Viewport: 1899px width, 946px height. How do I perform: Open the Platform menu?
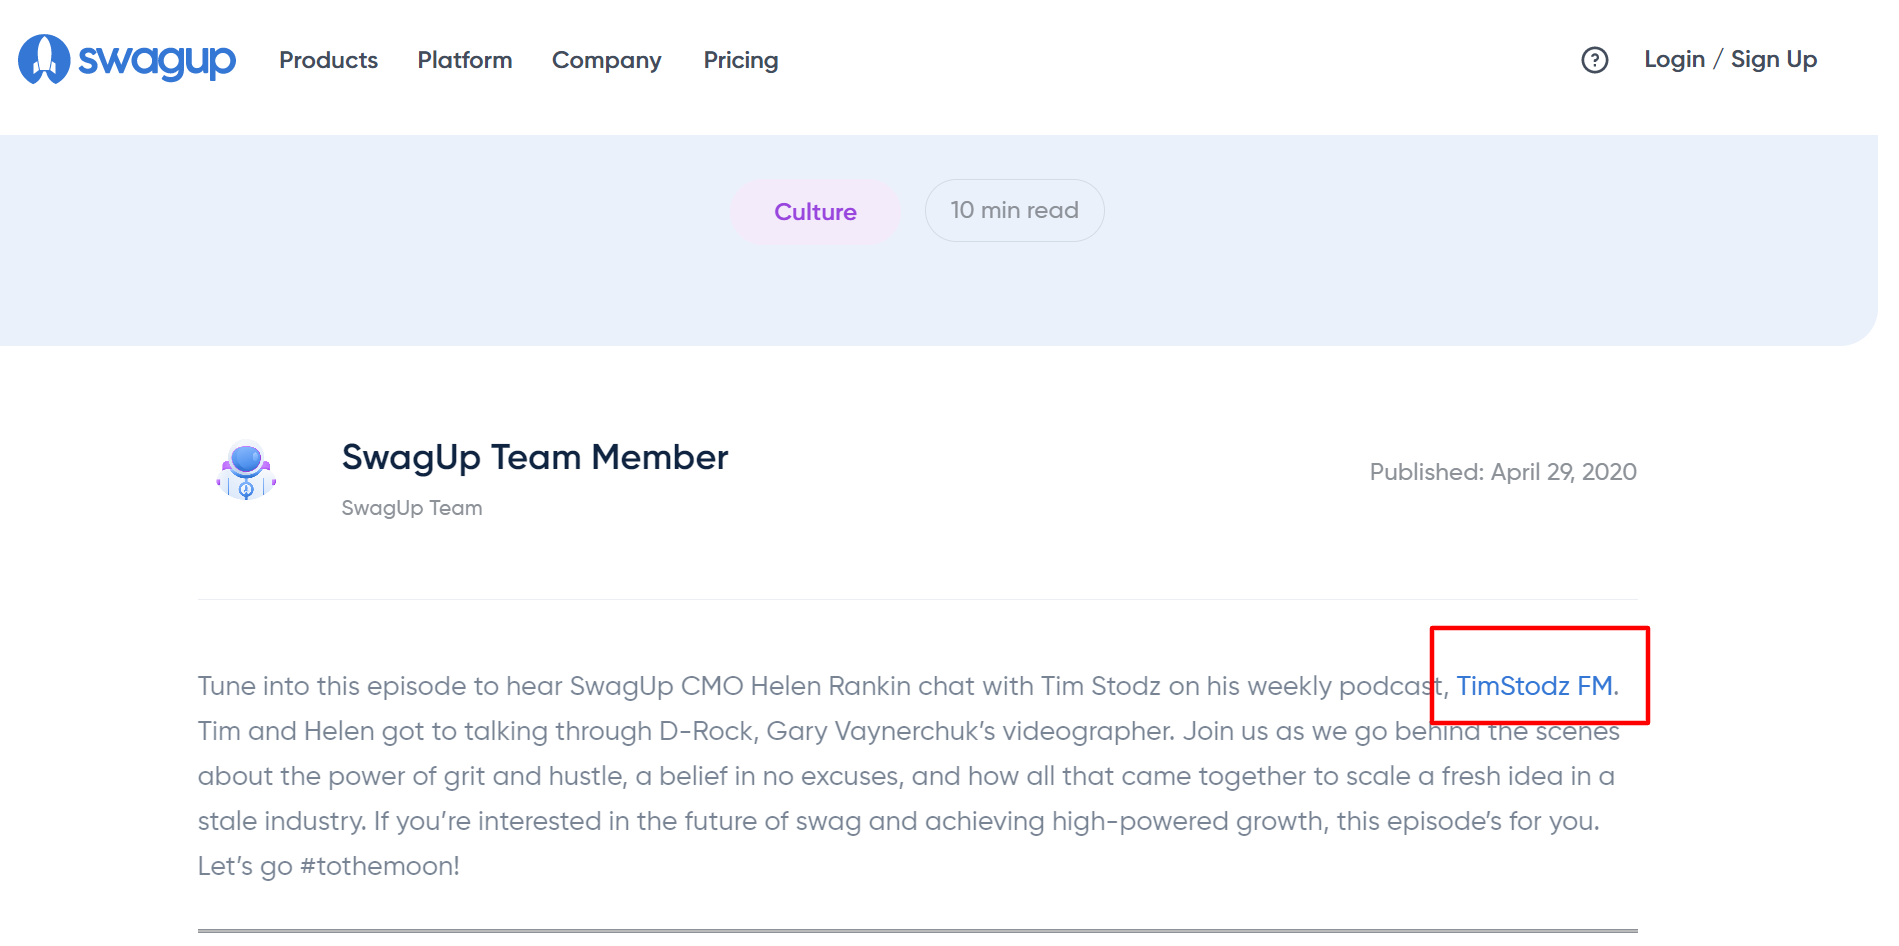coord(465,60)
